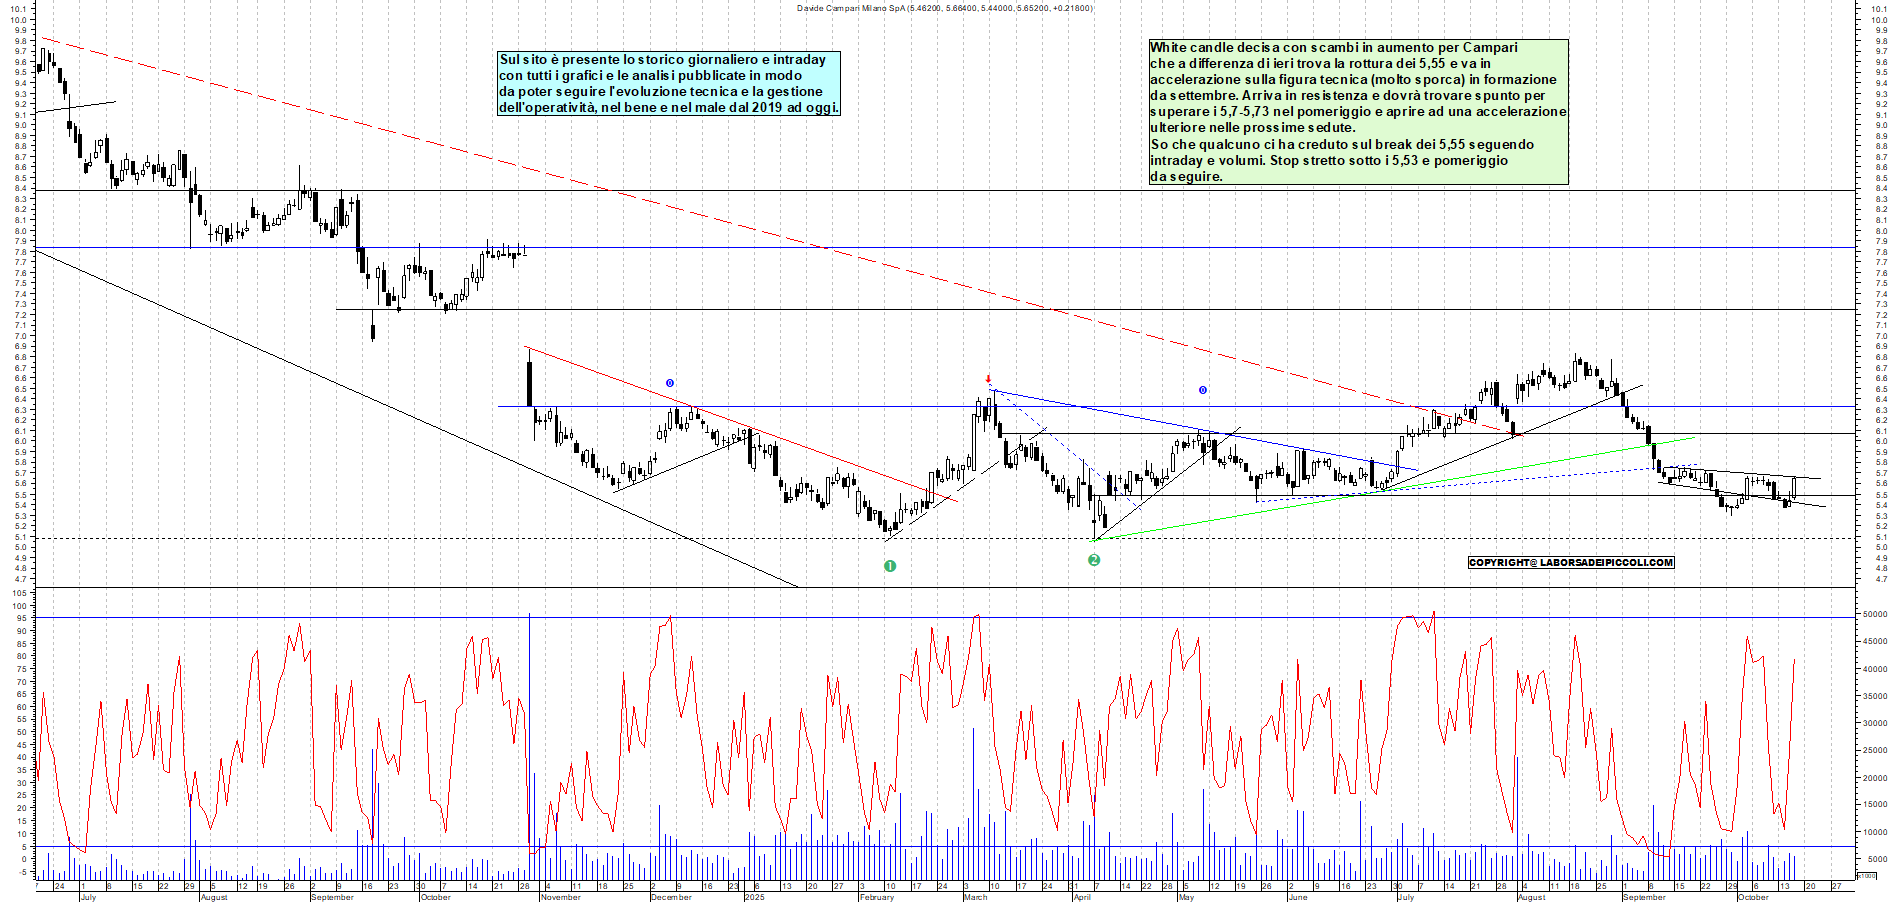Click the February label on the date axis
Image resolution: width=1890 pixels, height=902 pixels.
click(876, 897)
